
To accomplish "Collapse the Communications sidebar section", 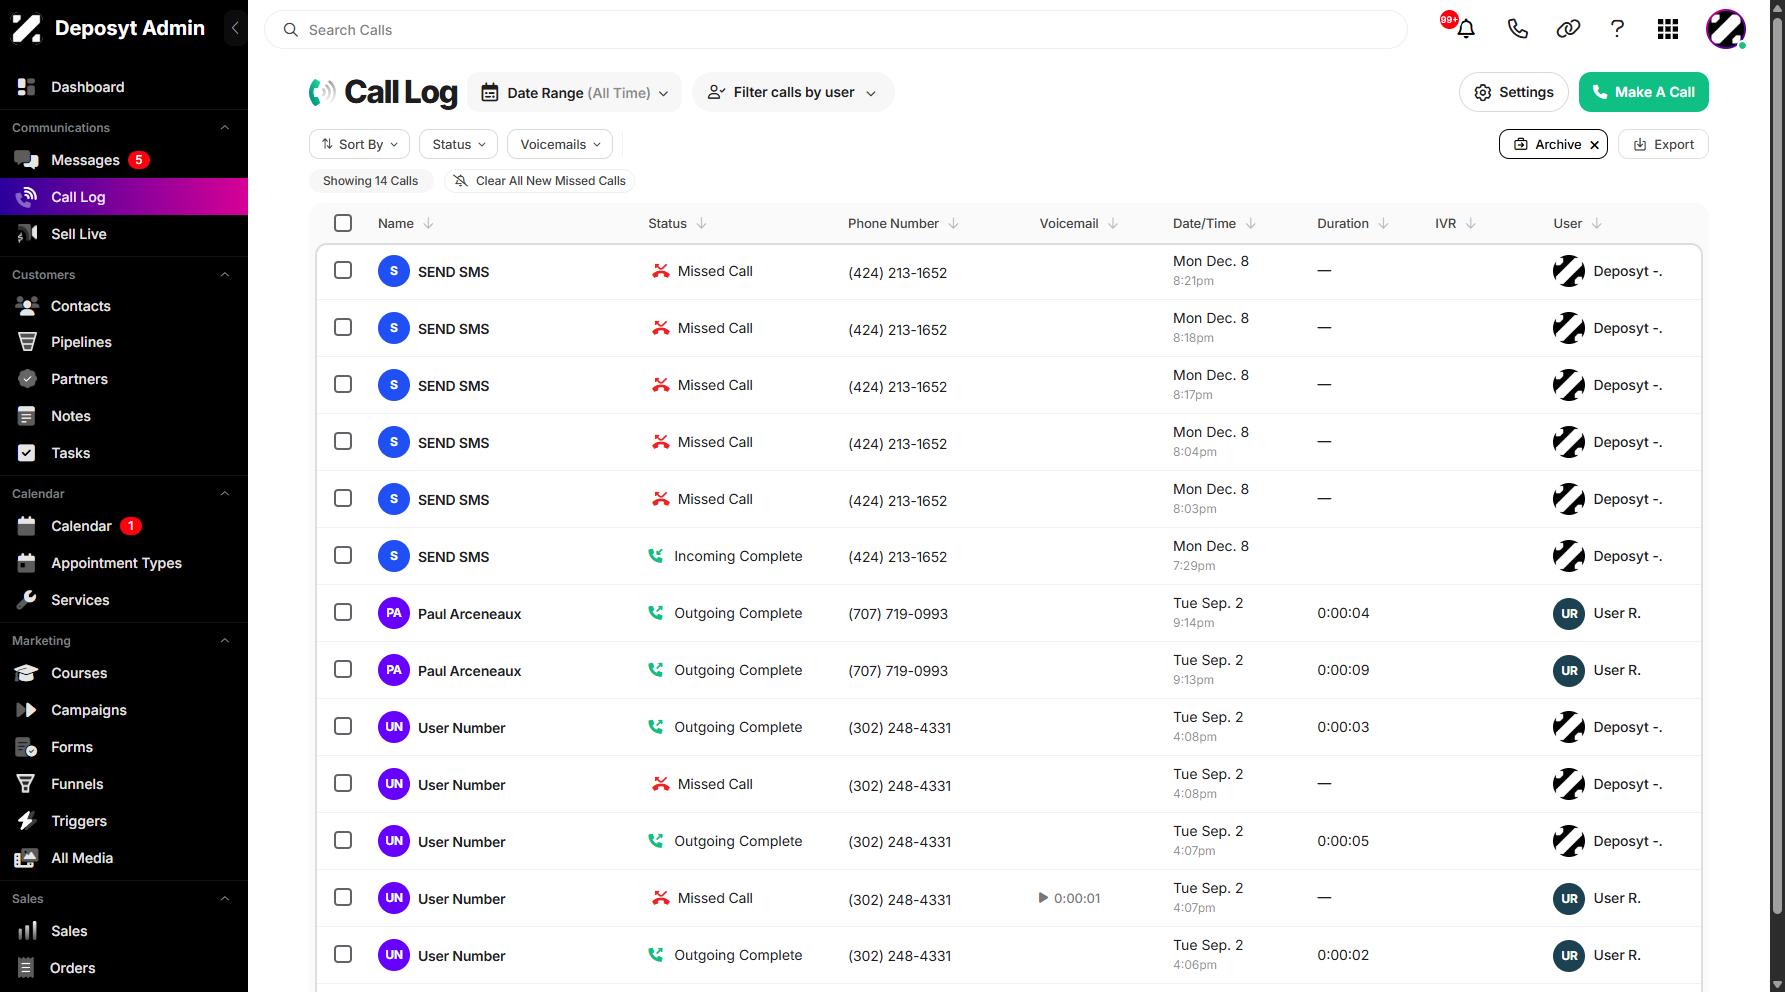I will coord(225,128).
